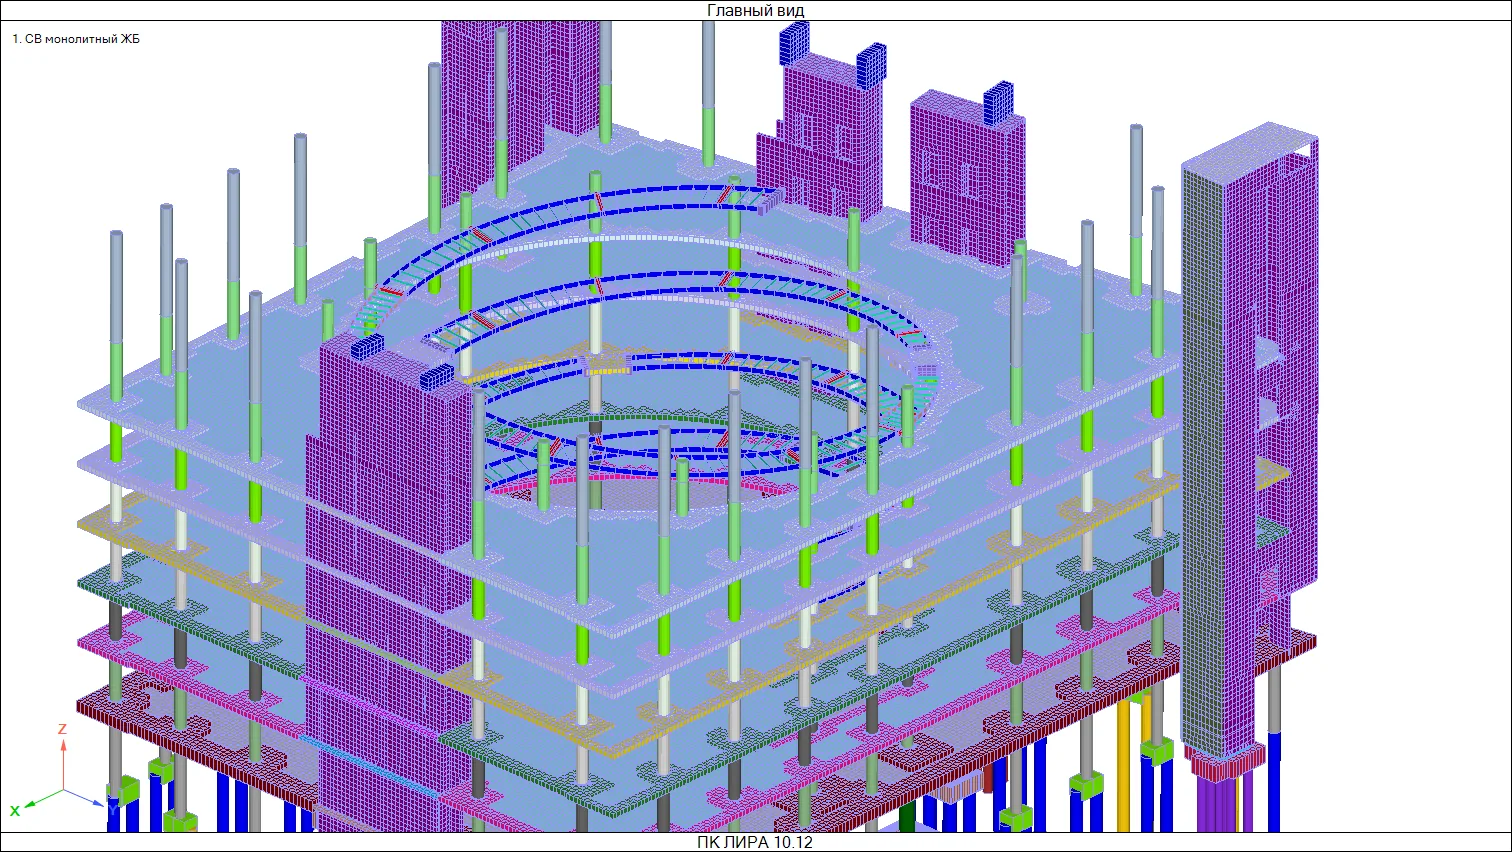Click the 'Главный вид' view title

[755, 10]
